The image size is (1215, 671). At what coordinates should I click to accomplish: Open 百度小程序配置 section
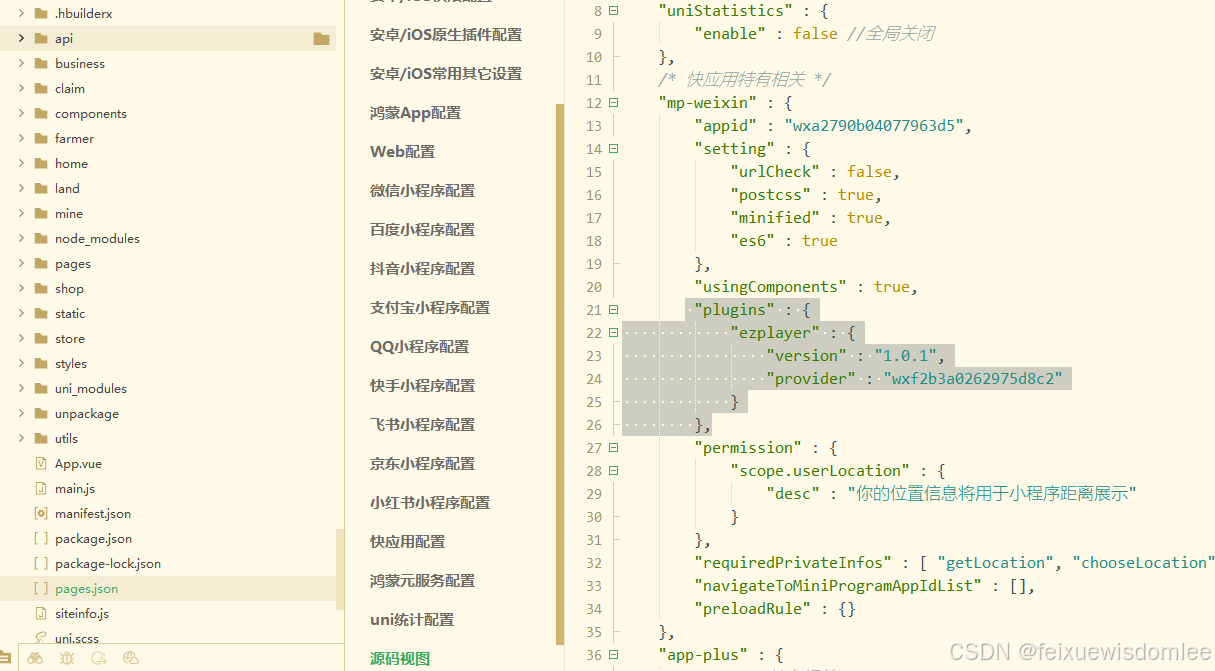[423, 230]
